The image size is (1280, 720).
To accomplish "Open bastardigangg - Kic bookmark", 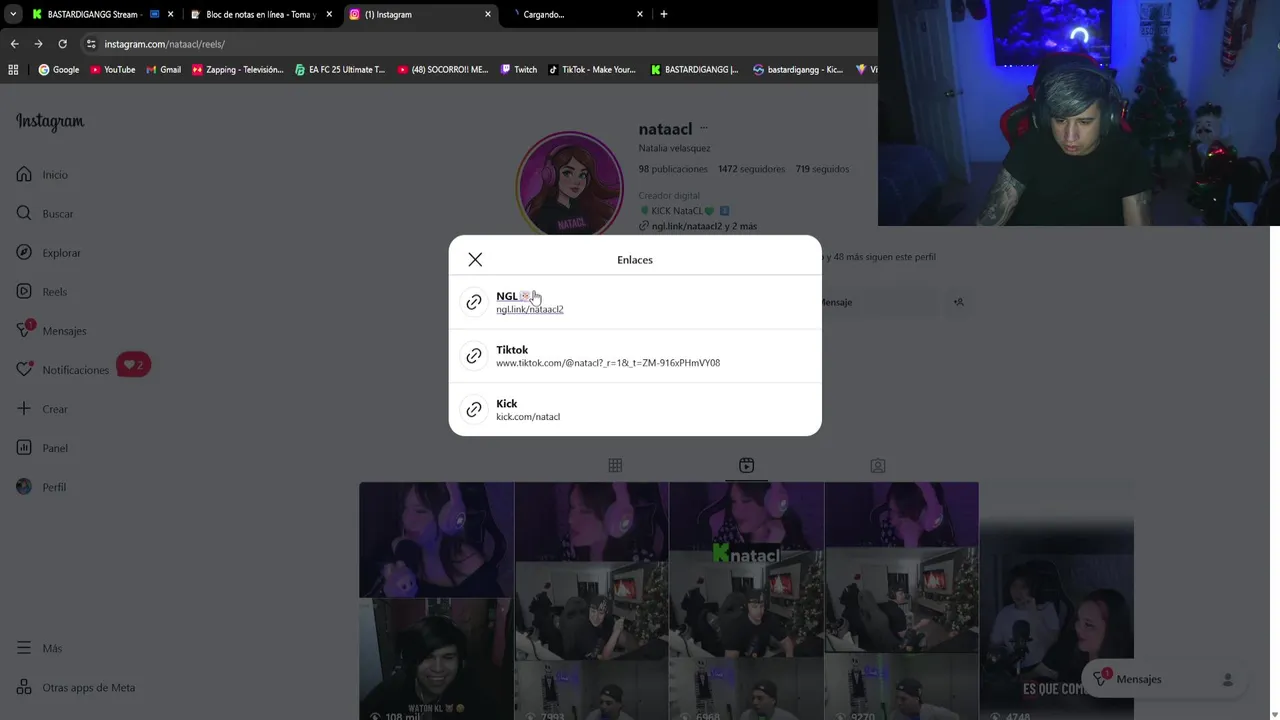I will click(x=798, y=70).
